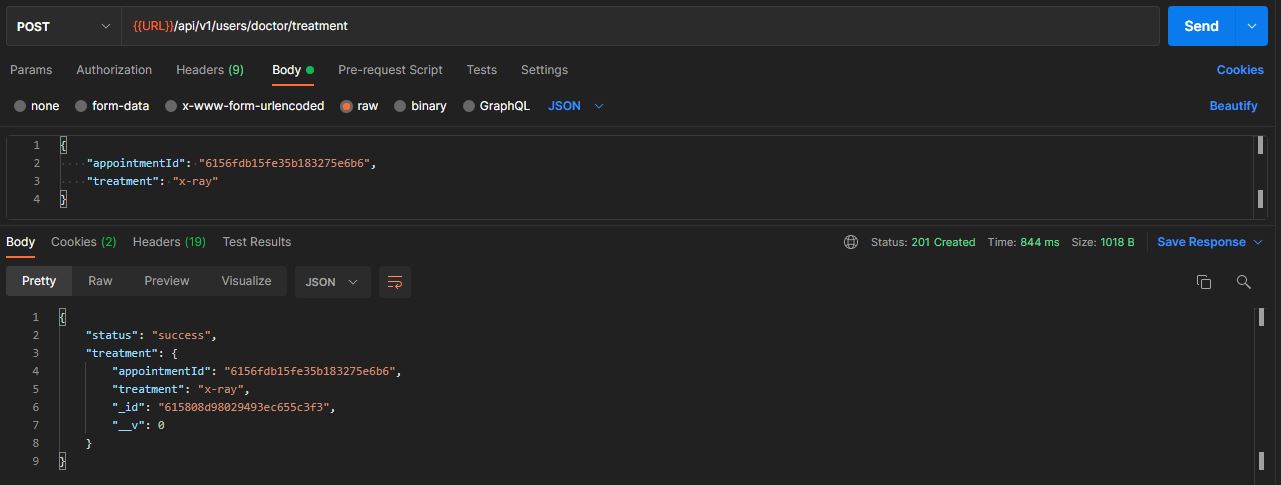Image resolution: width=1281 pixels, height=485 pixels.
Task: Switch response view to Pretty
Action: tap(39, 281)
